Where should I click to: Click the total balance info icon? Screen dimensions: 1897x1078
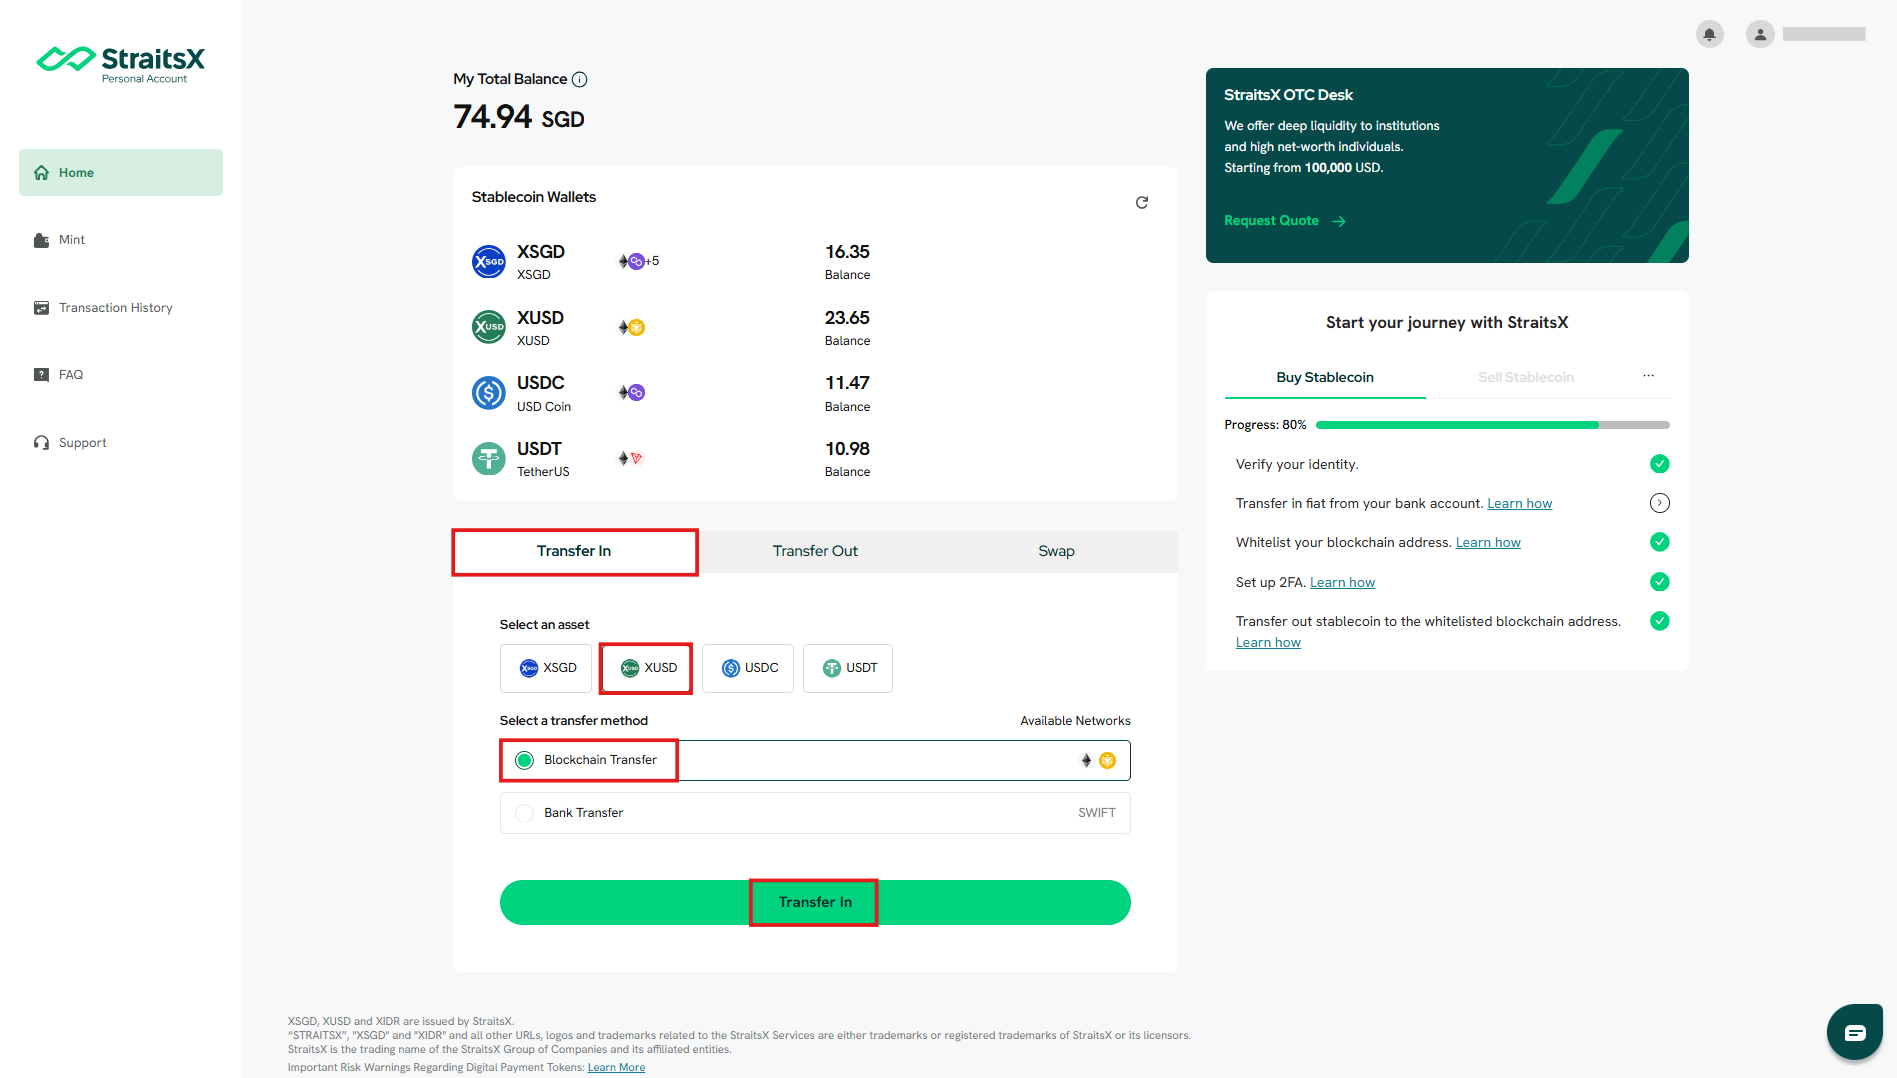tap(579, 80)
